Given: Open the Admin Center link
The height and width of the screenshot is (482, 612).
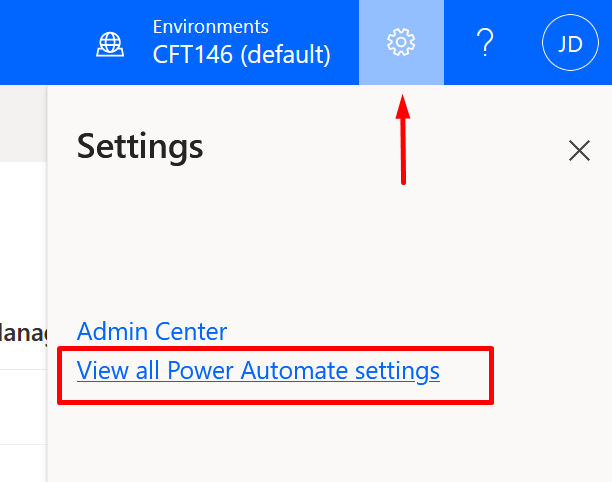Looking at the screenshot, I should [x=152, y=331].
